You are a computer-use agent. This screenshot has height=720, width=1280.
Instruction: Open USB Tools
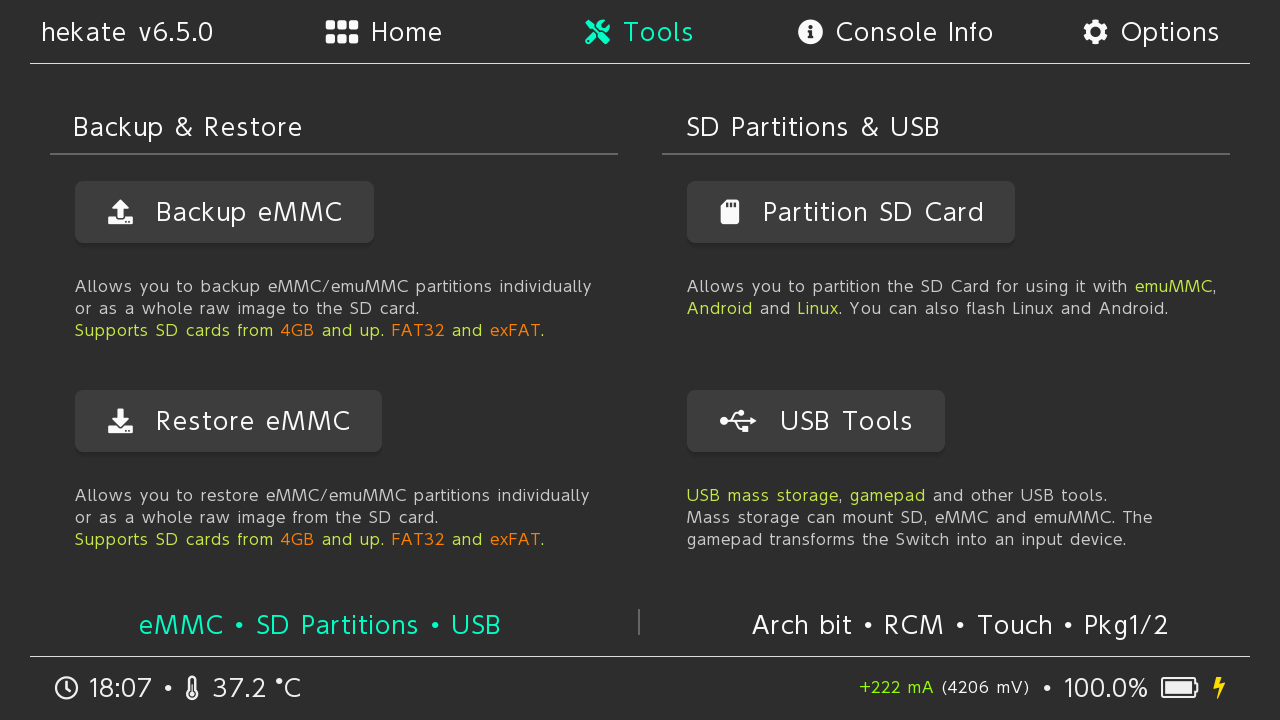(x=816, y=421)
